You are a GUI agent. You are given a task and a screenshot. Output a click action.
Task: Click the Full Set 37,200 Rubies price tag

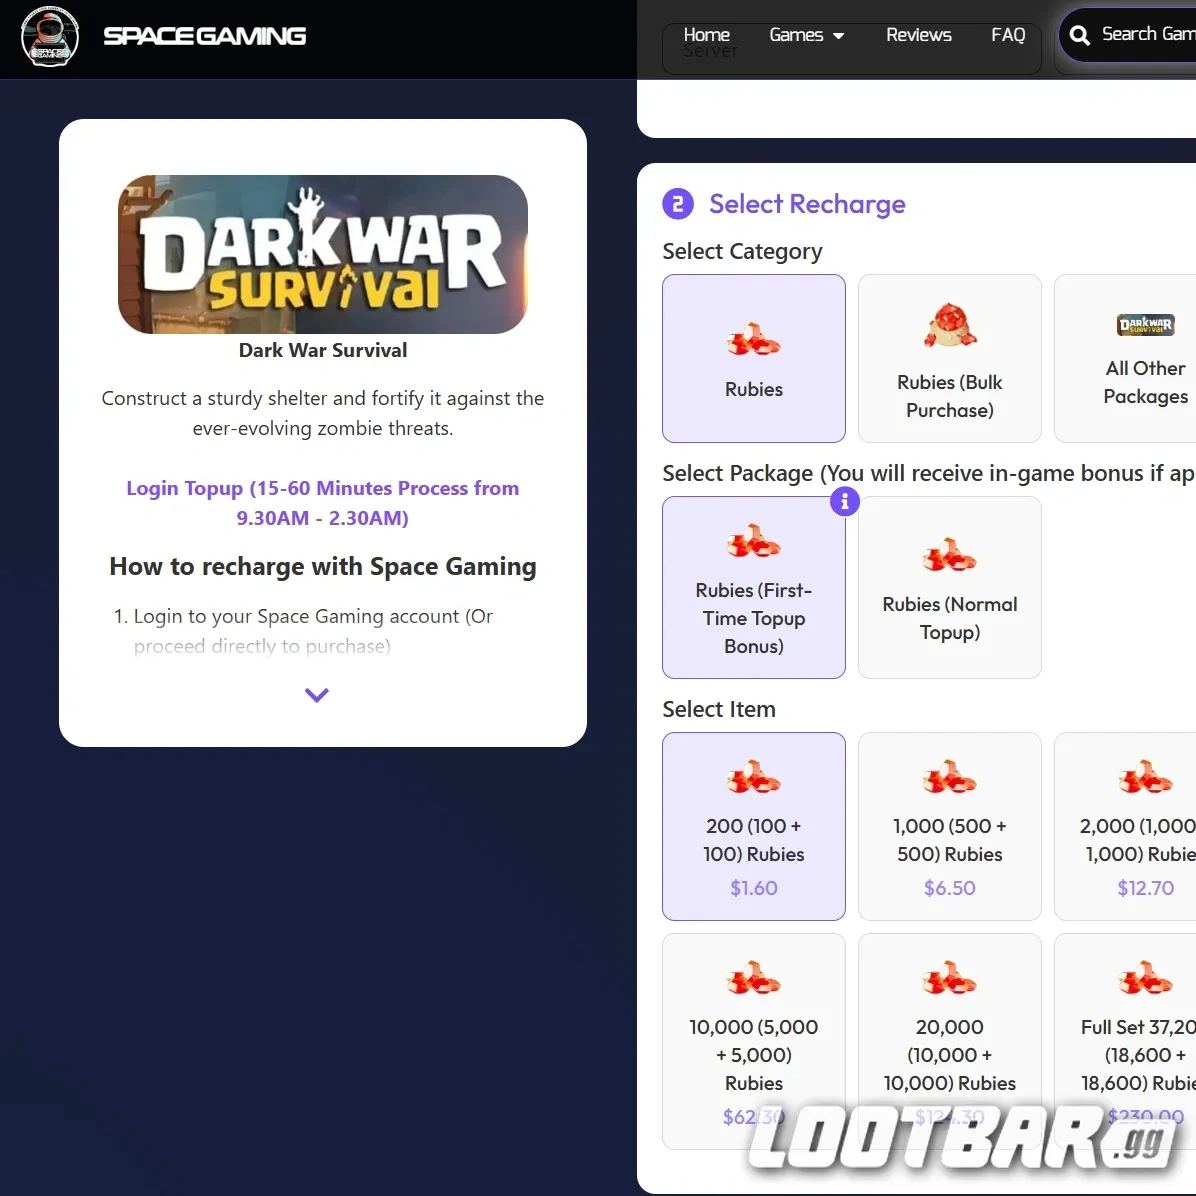click(x=1145, y=1117)
